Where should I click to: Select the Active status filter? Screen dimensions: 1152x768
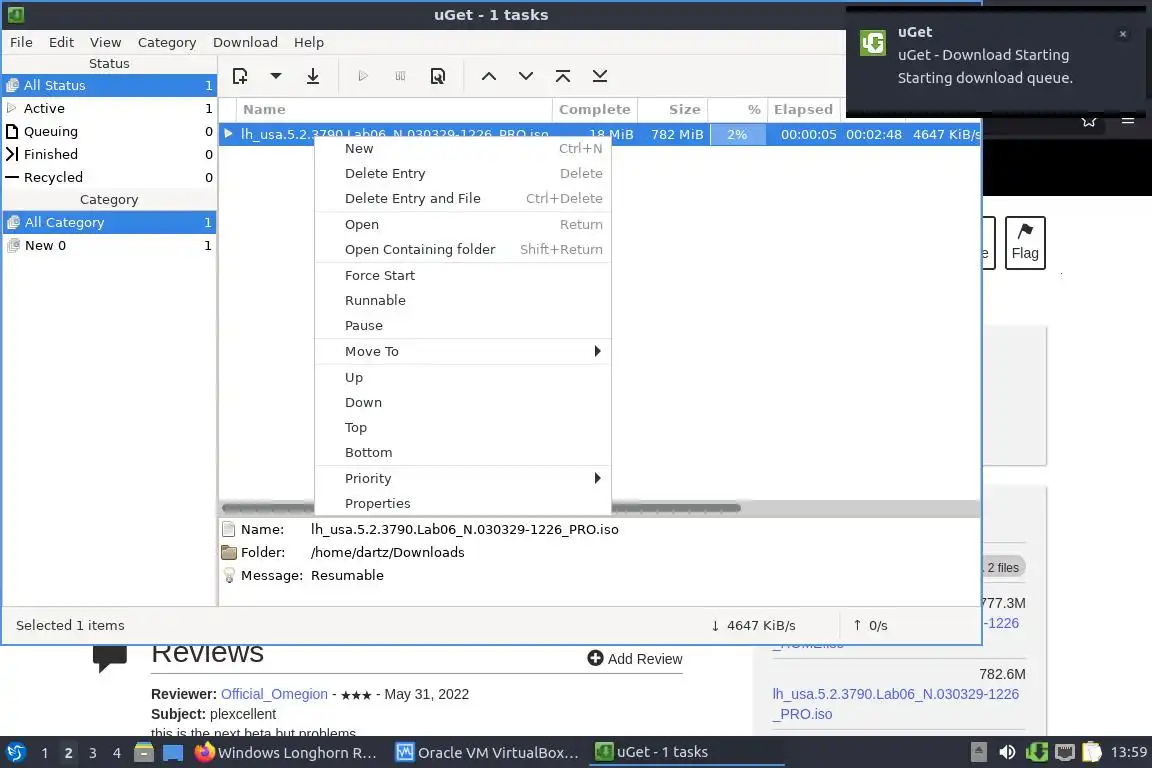(109, 108)
